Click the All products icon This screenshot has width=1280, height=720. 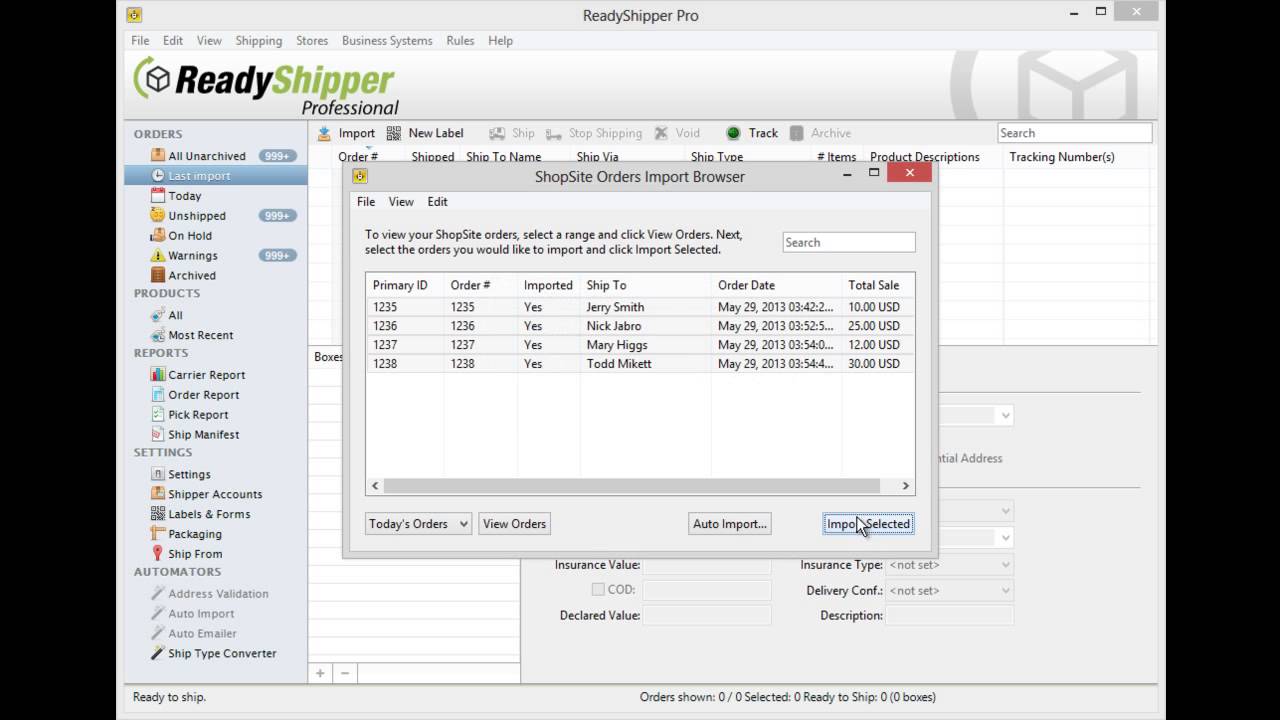click(158, 315)
